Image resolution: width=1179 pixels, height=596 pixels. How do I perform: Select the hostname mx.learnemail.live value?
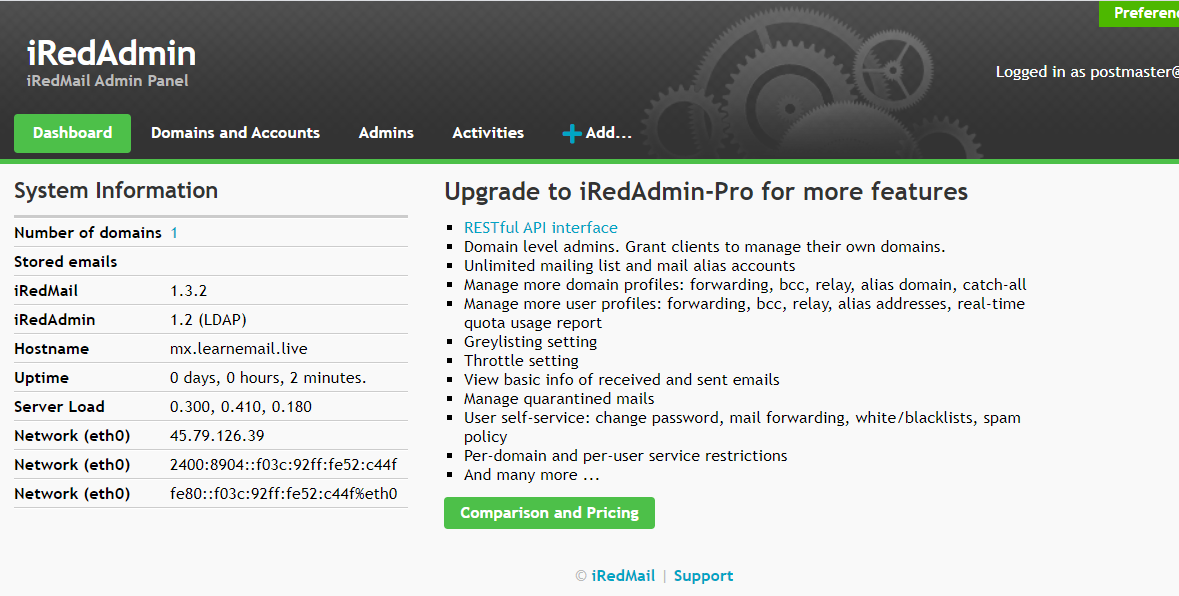[x=238, y=349]
